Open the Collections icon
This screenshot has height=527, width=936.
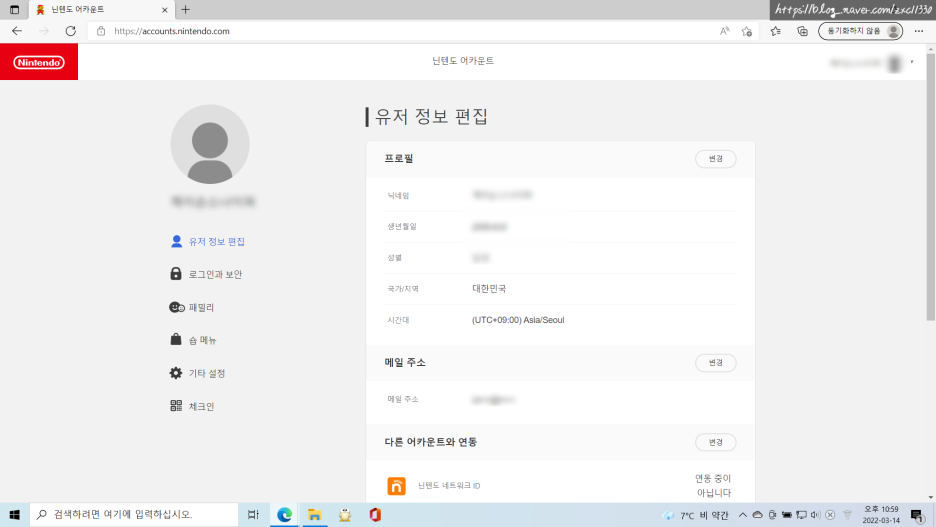pyautogui.click(x=802, y=31)
